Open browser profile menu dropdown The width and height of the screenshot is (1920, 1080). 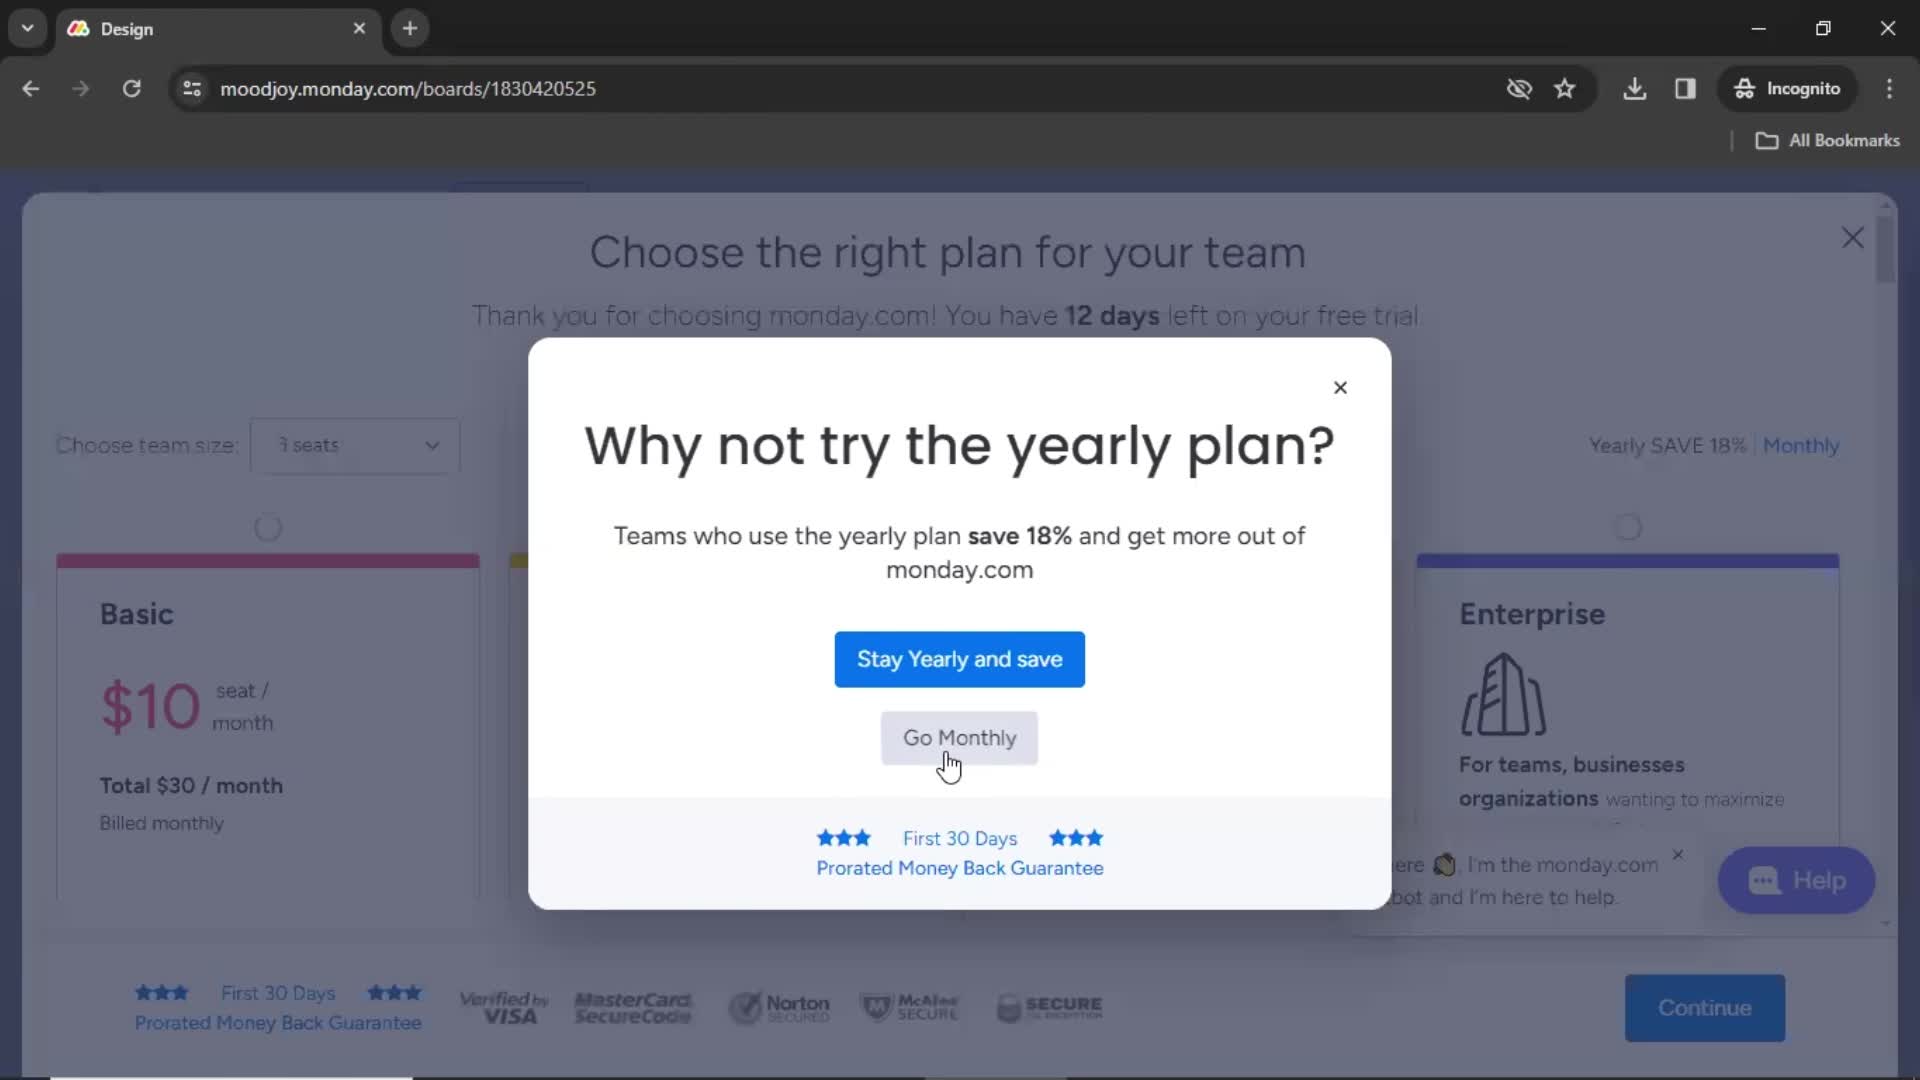[x=1789, y=88]
